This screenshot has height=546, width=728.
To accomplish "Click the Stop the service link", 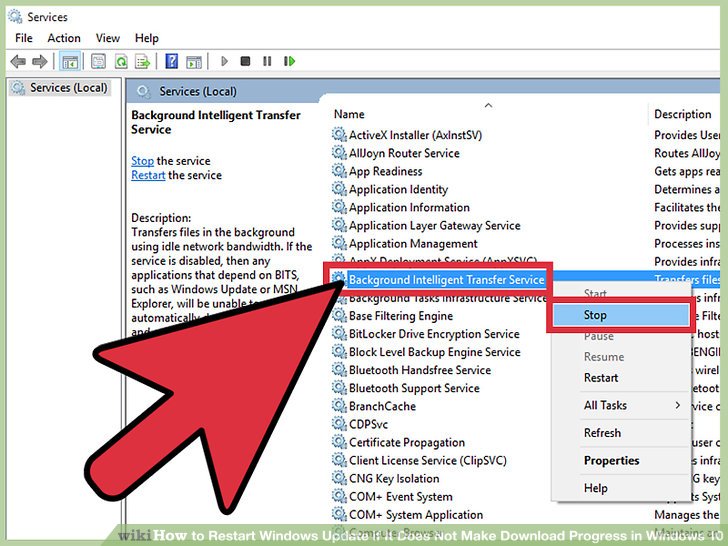I will pyautogui.click(x=142, y=161).
